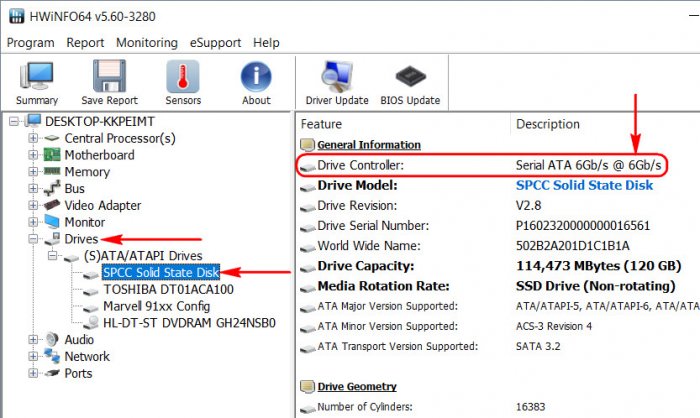Select Drive Capacity 114,473 MBytes value
This screenshot has width=700, height=418.
599,266
